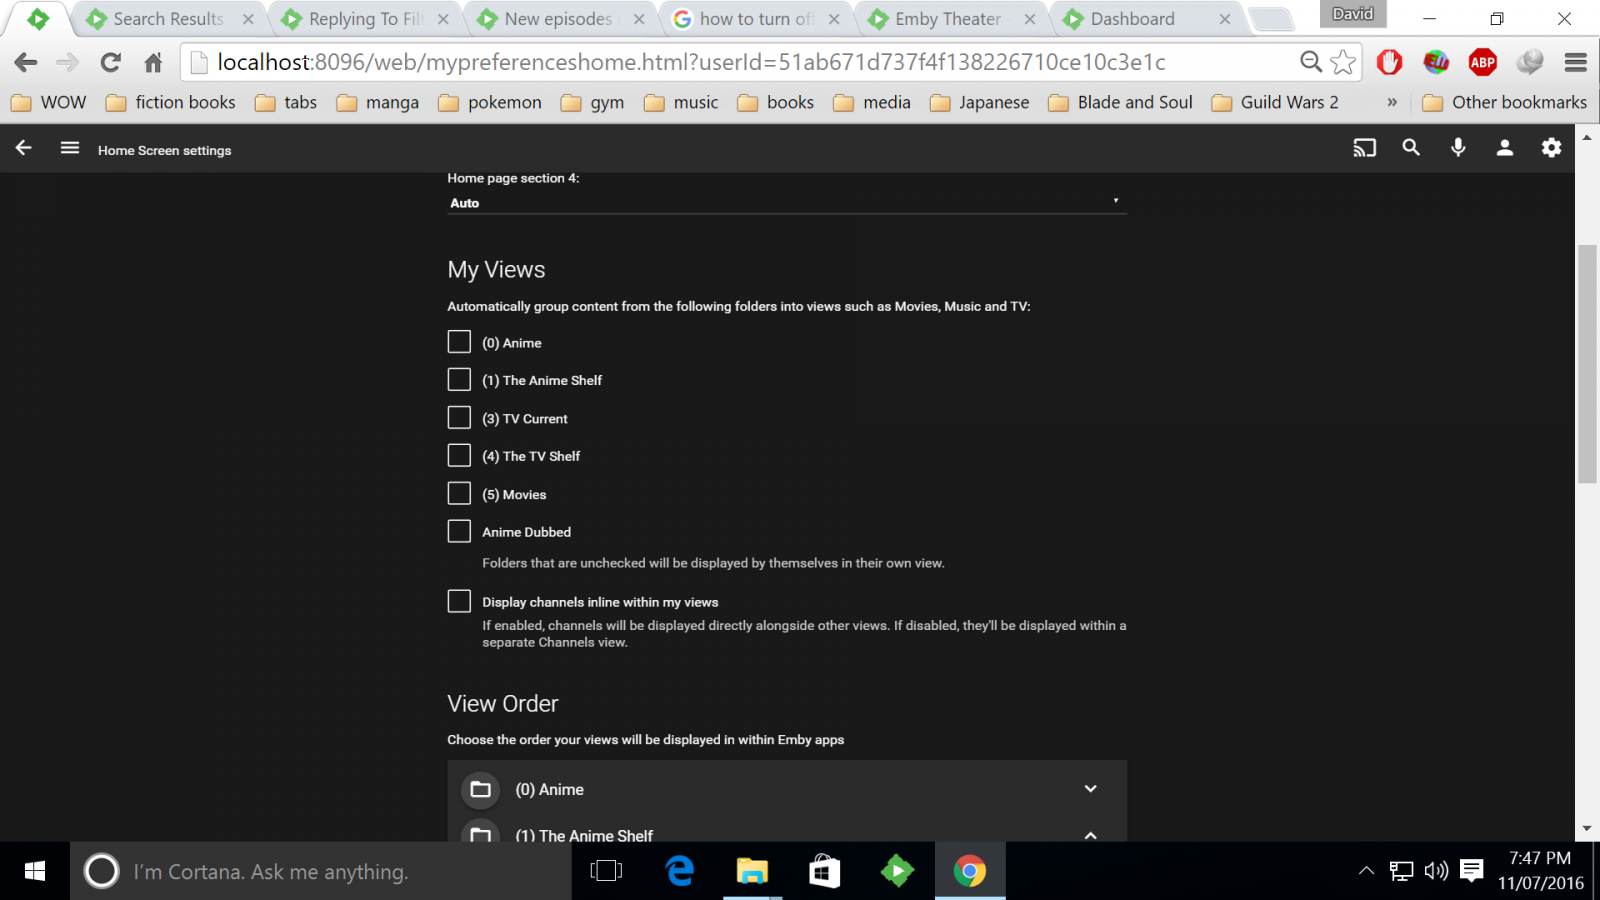The height and width of the screenshot is (900, 1600).
Task: Open the Windows Store taskbar icon
Action: (x=824, y=871)
